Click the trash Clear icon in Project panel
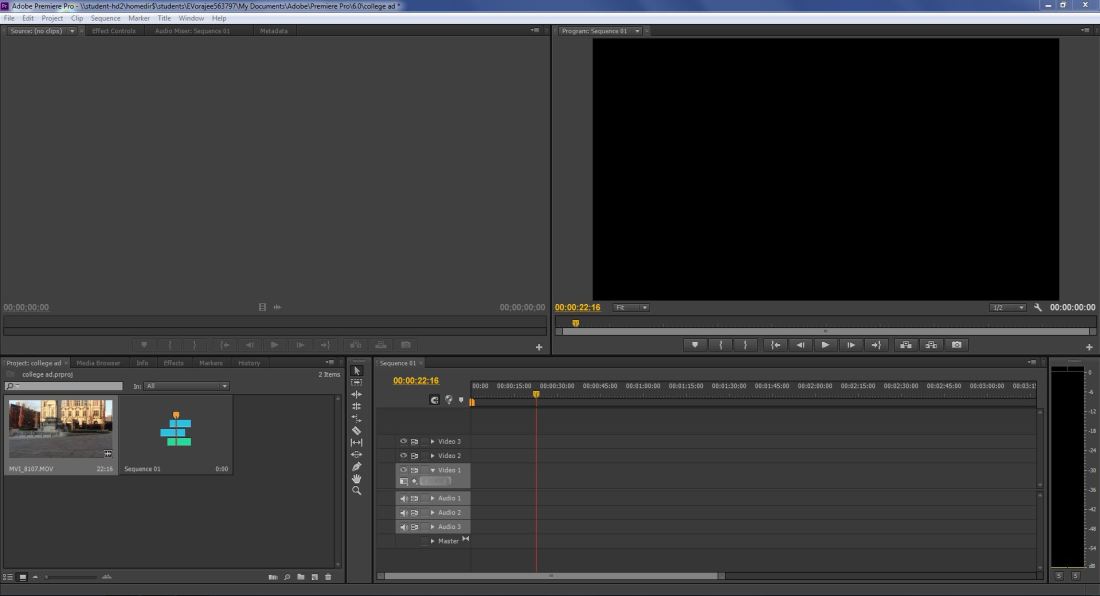 click(327, 577)
